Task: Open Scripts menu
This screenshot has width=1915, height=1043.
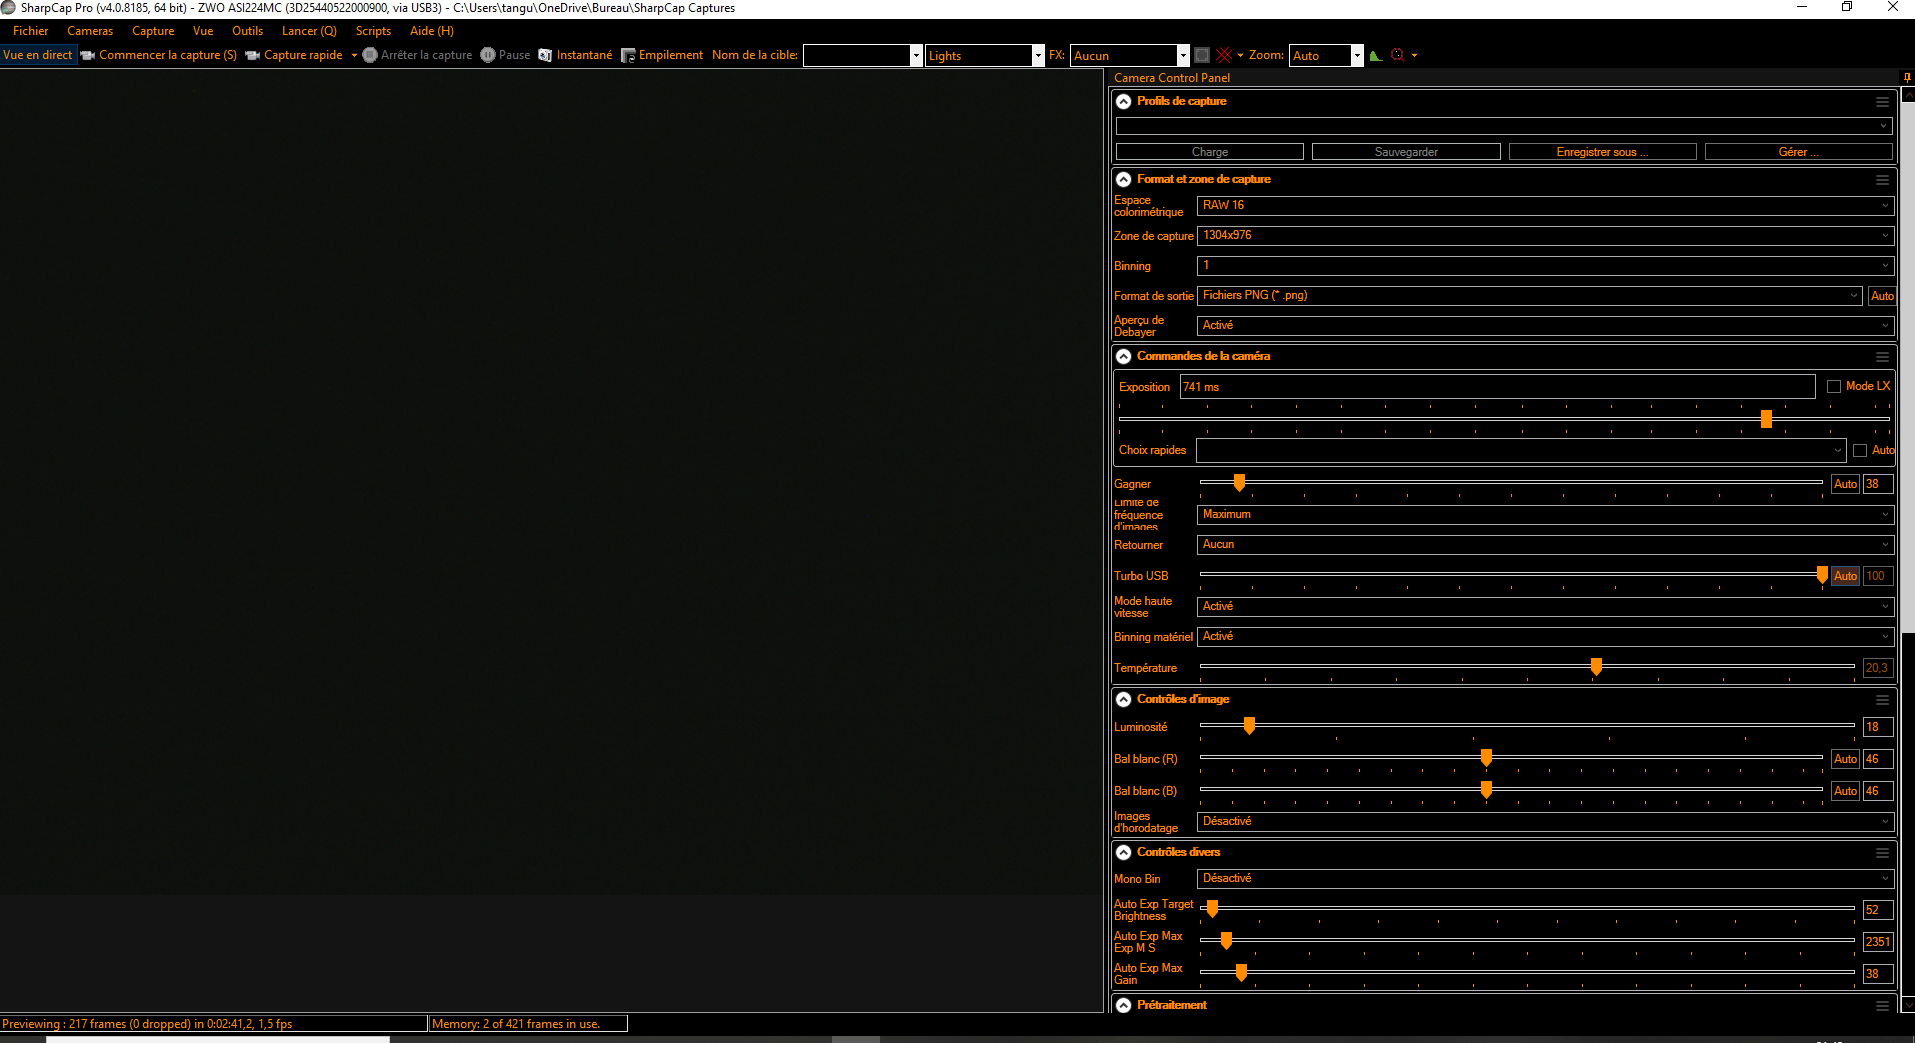Action: (x=373, y=31)
